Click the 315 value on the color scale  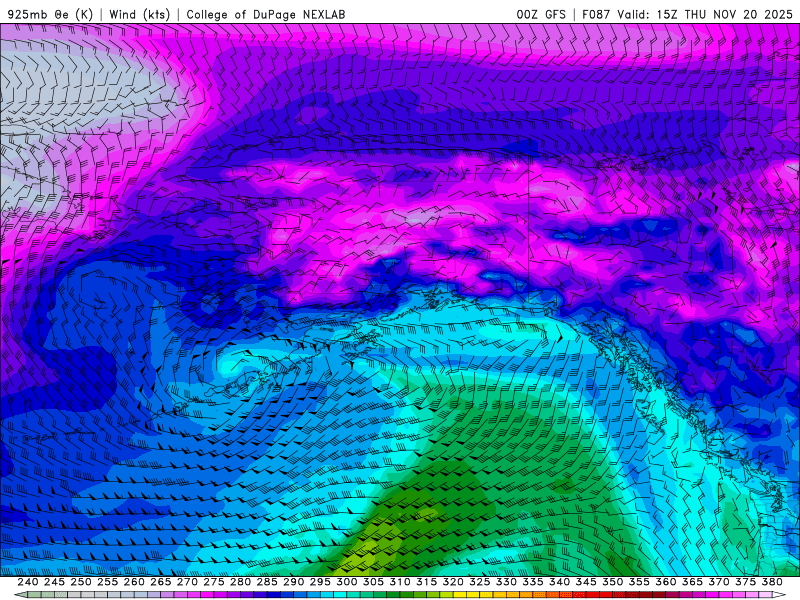point(426,582)
